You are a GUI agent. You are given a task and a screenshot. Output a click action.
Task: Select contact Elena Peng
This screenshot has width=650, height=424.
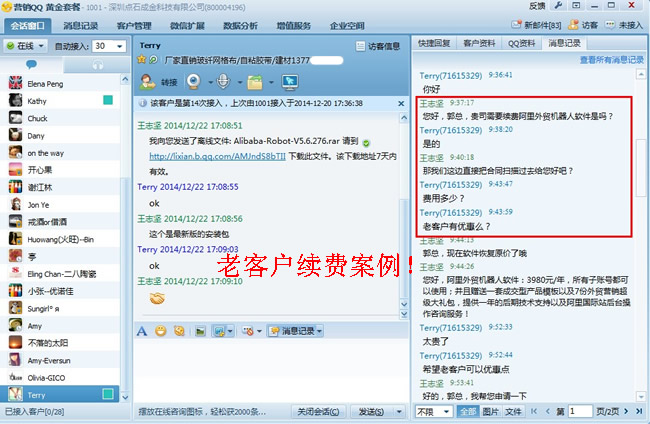click(x=61, y=84)
